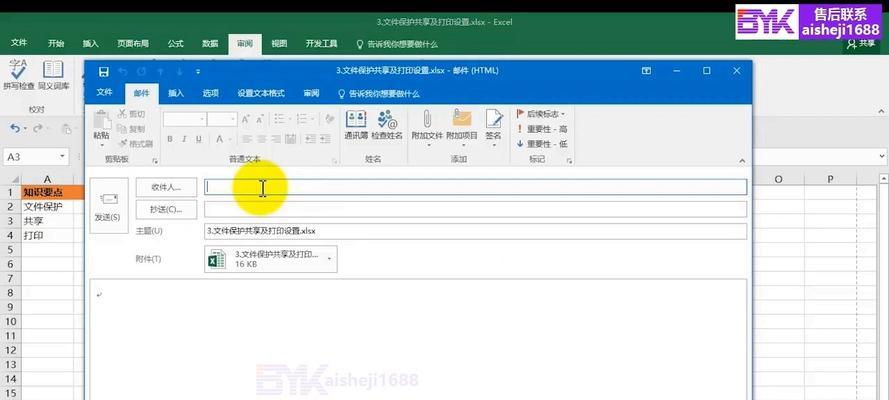Send the email with 发送(S)
The height and width of the screenshot is (400, 889).
[109, 206]
